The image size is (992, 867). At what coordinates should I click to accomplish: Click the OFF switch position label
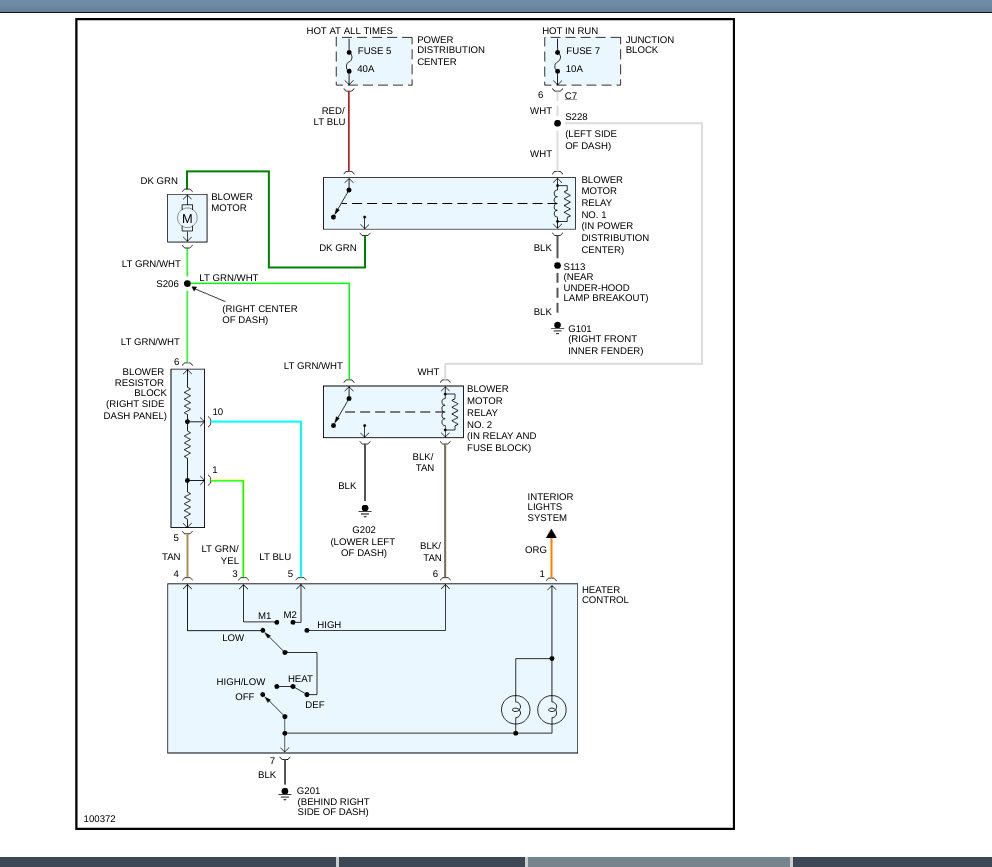245,697
